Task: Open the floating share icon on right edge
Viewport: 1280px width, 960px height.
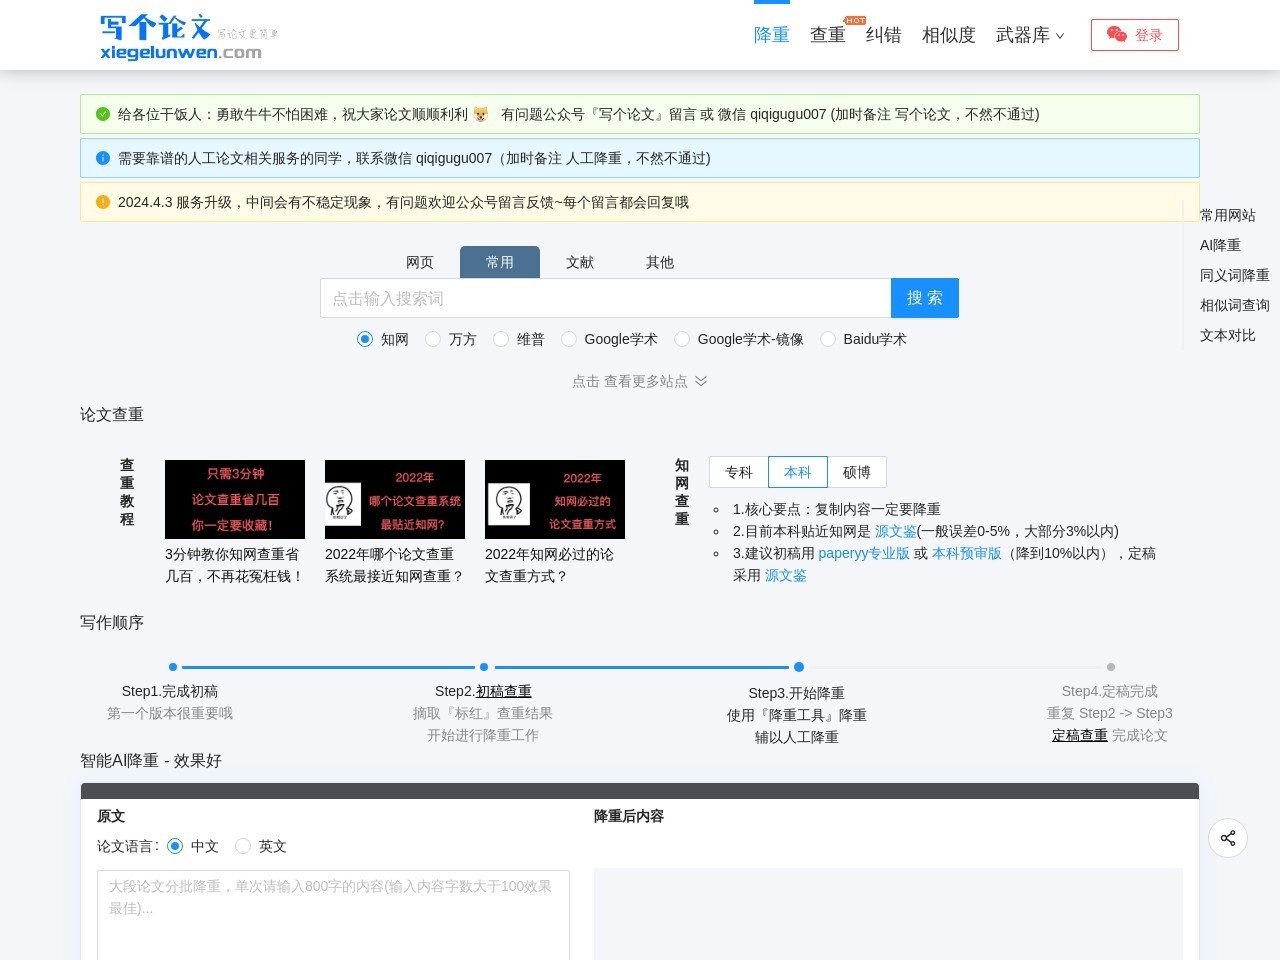Action: 1228,838
